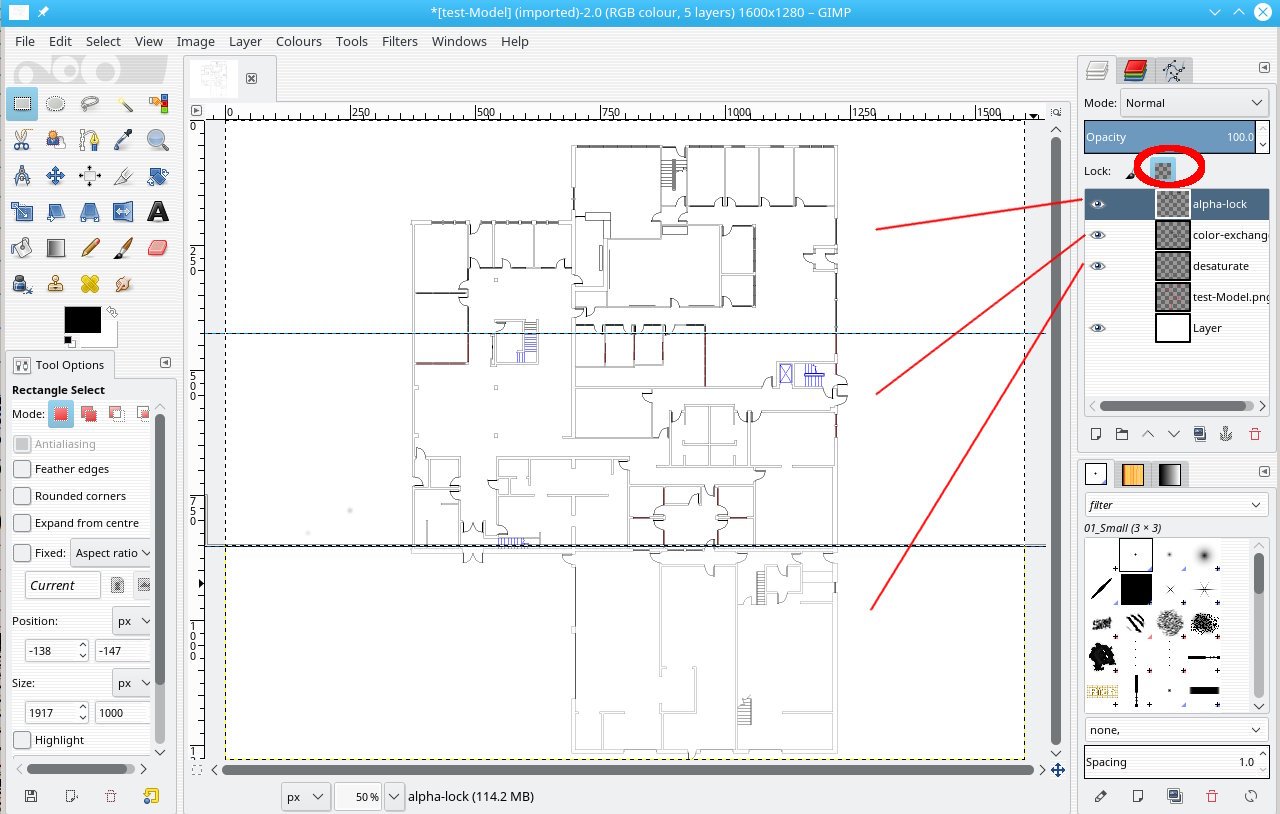Select the Alignment tool
The width and height of the screenshot is (1280, 814).
(x=90, y=176)
